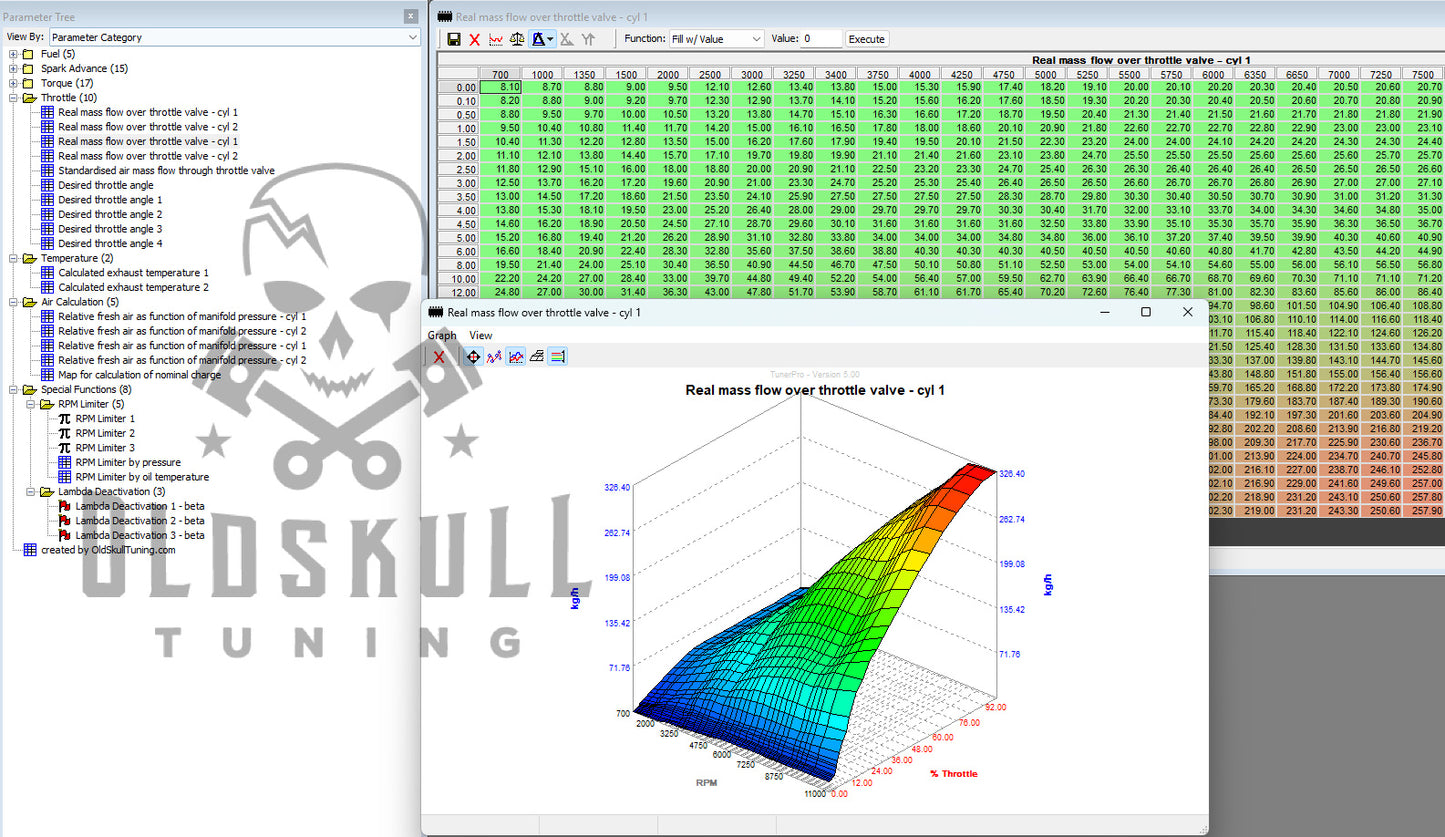
Task: Open the Graph menu in graph window
Action: [x=442, y=335]
